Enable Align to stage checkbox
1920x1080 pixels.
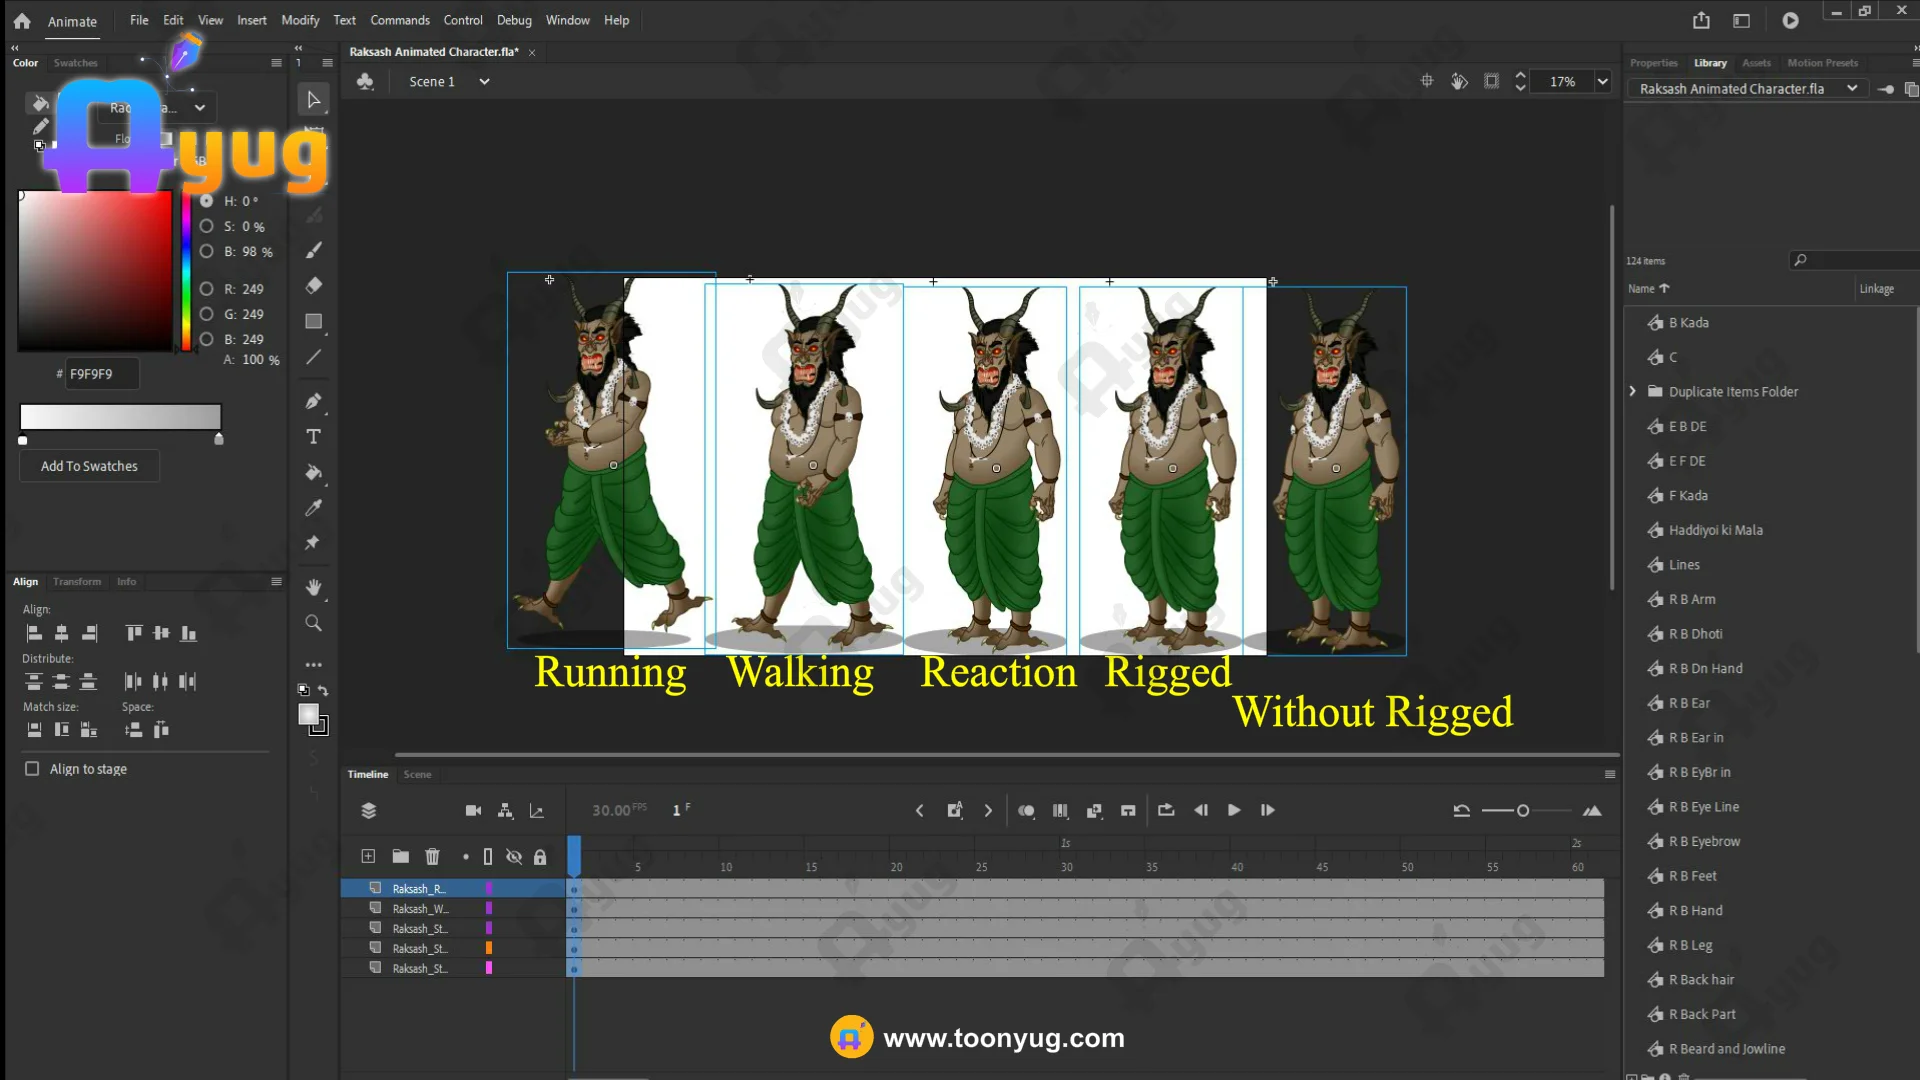tap(32, 769)
